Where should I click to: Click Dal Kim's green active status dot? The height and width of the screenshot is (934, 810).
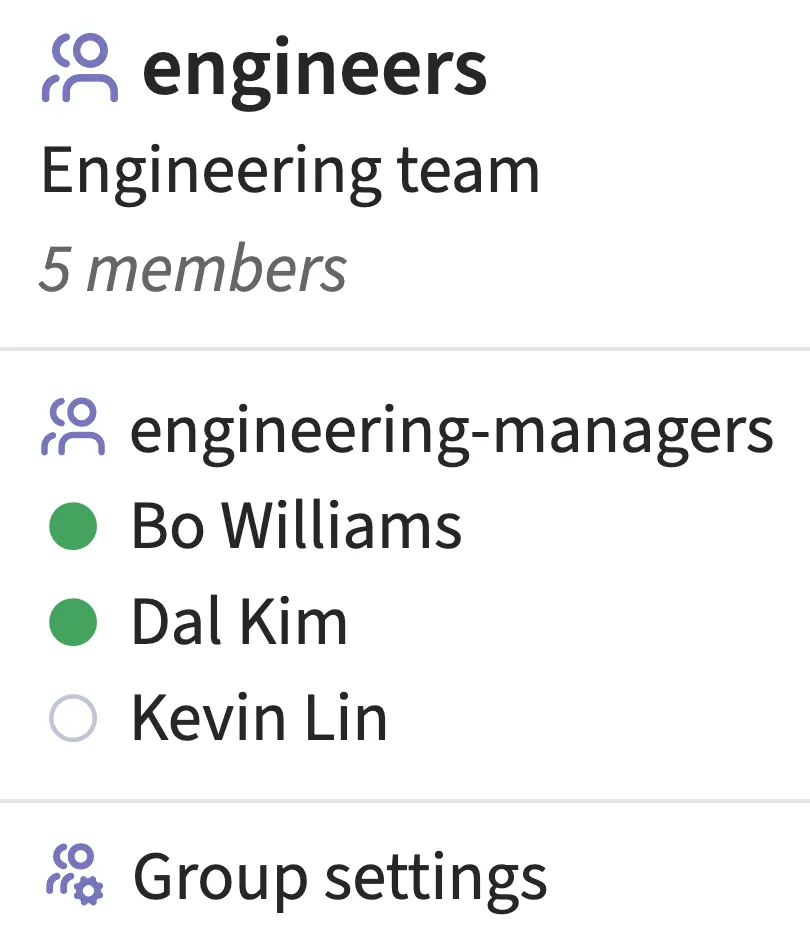tap(73, 622)
